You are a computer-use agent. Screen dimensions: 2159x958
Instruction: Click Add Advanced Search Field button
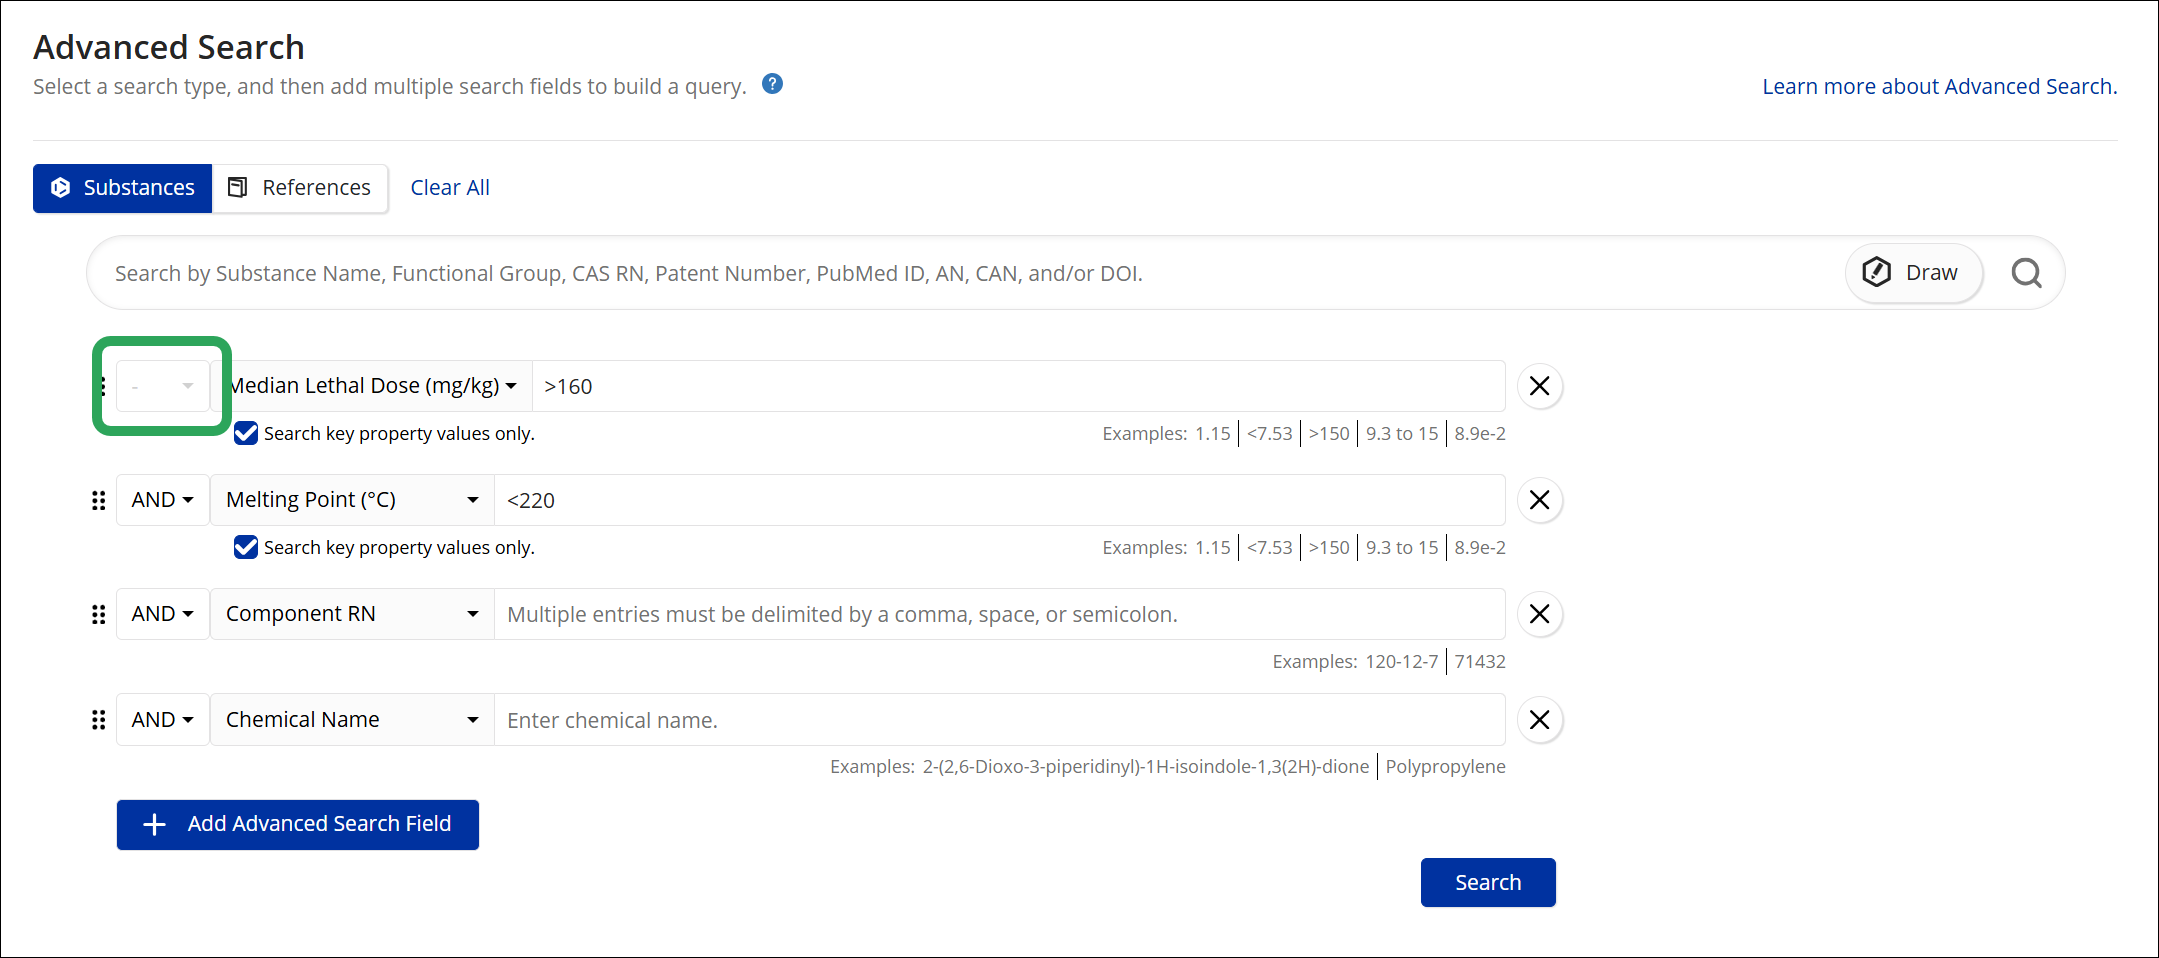(298, 825)
